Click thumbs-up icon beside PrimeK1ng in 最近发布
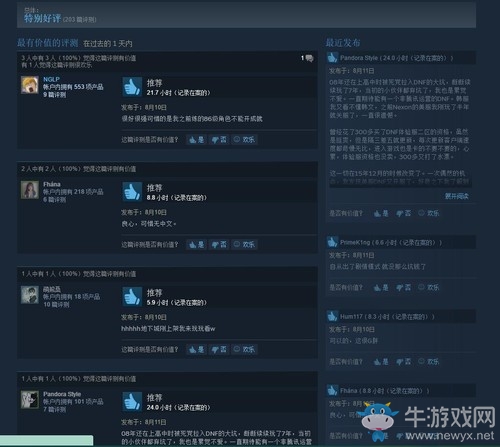This screenshot has height=447, width=500. point(332,242)
